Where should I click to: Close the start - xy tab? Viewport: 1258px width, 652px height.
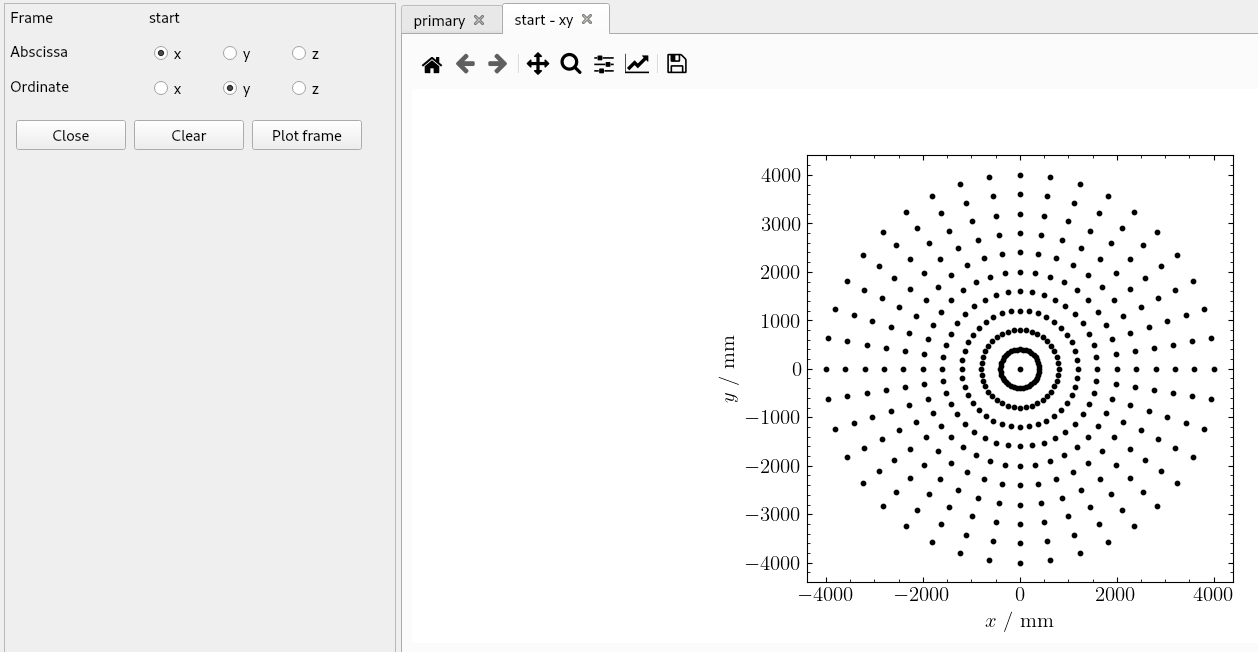tap(587, 20)
